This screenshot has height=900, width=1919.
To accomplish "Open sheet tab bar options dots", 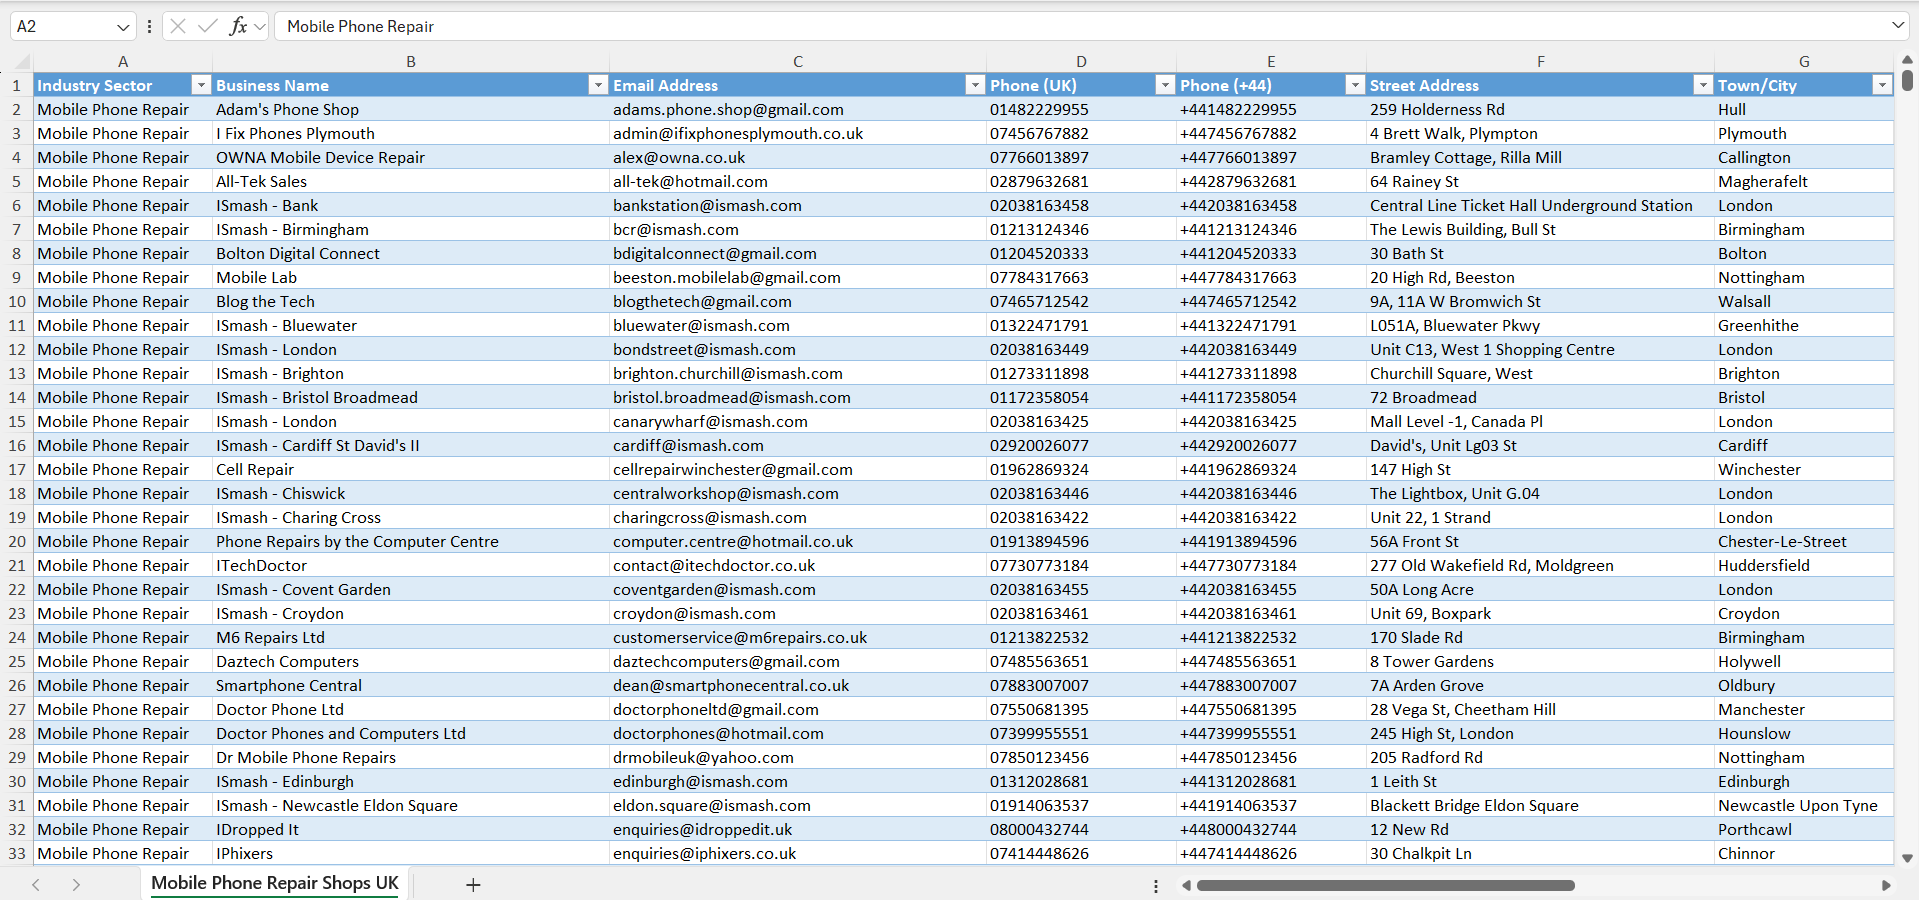I will tap(1156, 886).
